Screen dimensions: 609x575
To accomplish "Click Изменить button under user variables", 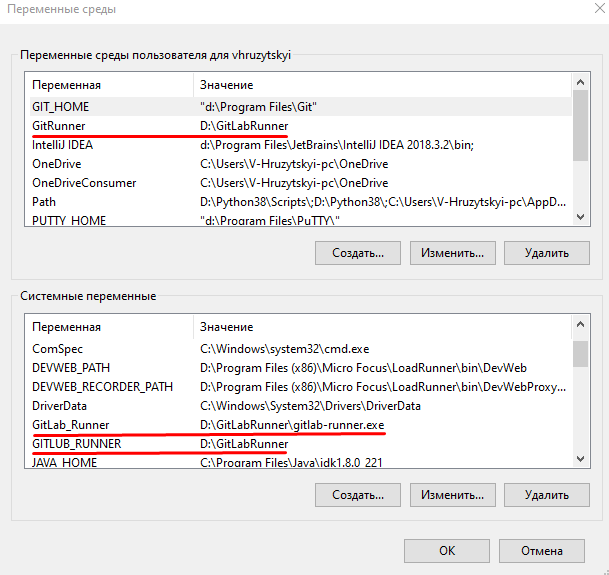I will (x=452, y=253).
